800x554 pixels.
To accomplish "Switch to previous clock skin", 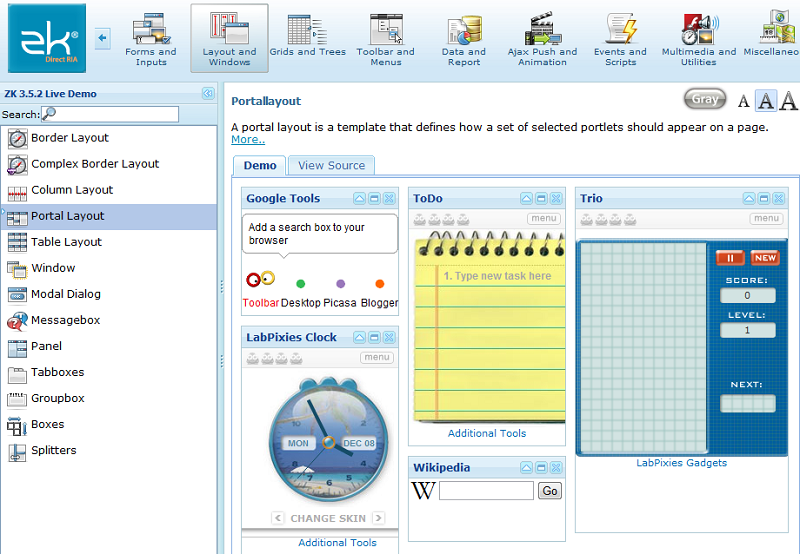I will [278, 518].
